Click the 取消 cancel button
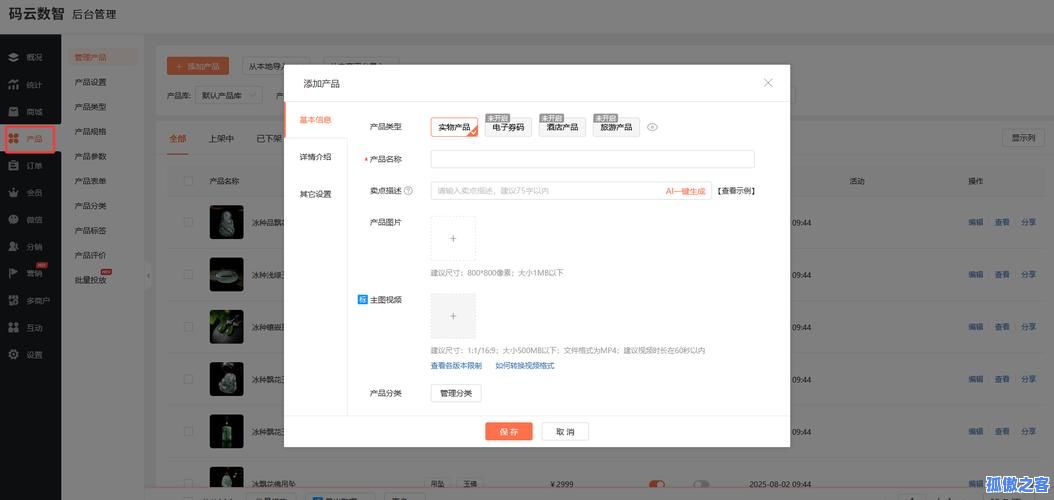The image size is (1054, 500). click(565, 431)
